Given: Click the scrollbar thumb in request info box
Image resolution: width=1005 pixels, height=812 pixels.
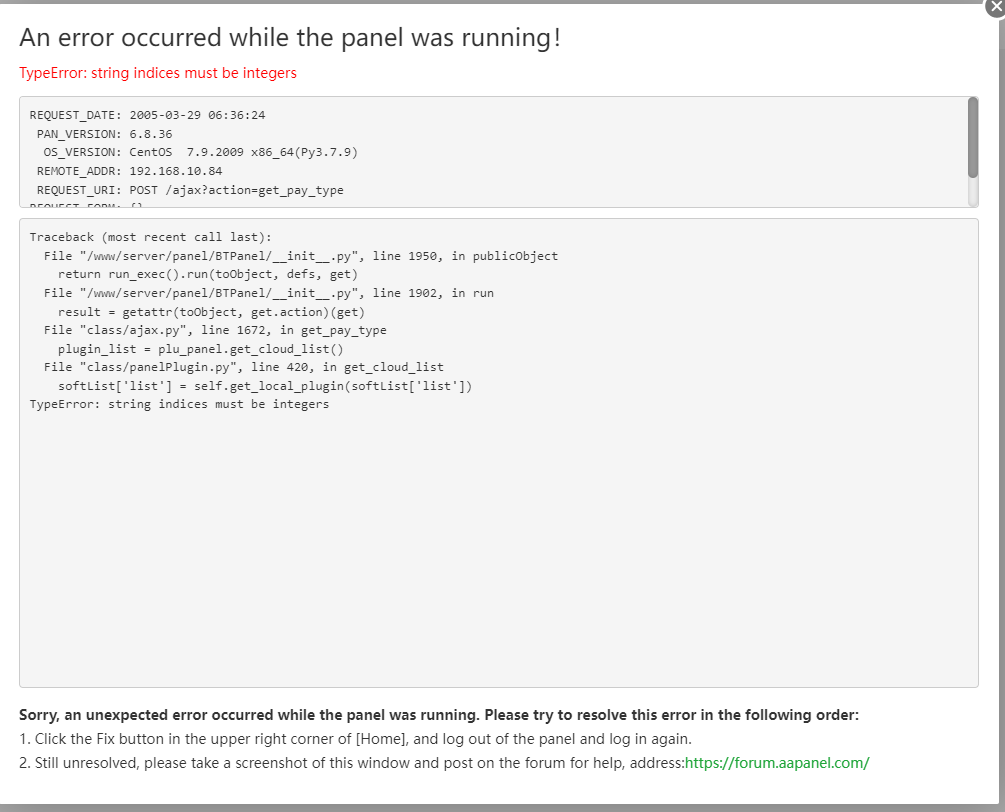Looking at the screenshot, I should pos(972,137).
